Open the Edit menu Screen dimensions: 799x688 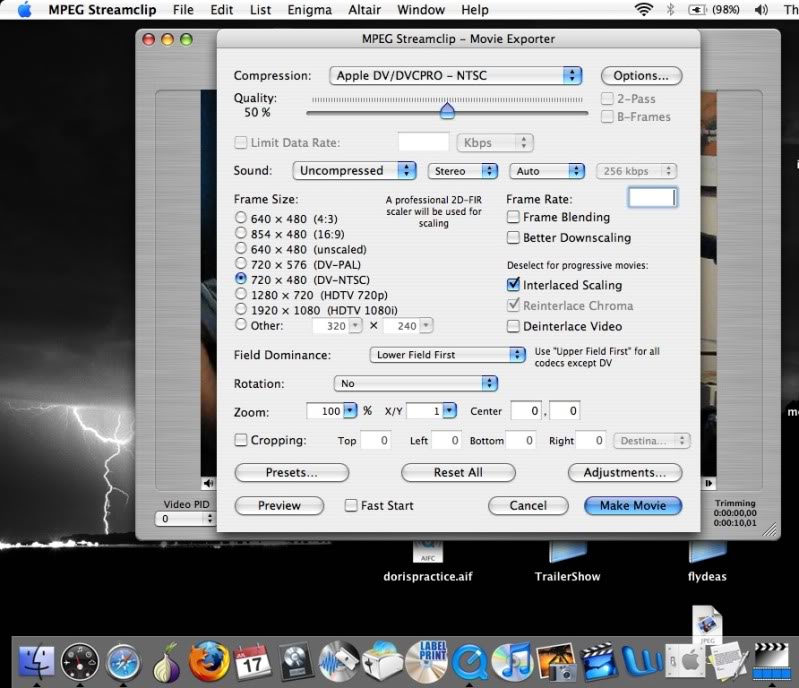222,10
